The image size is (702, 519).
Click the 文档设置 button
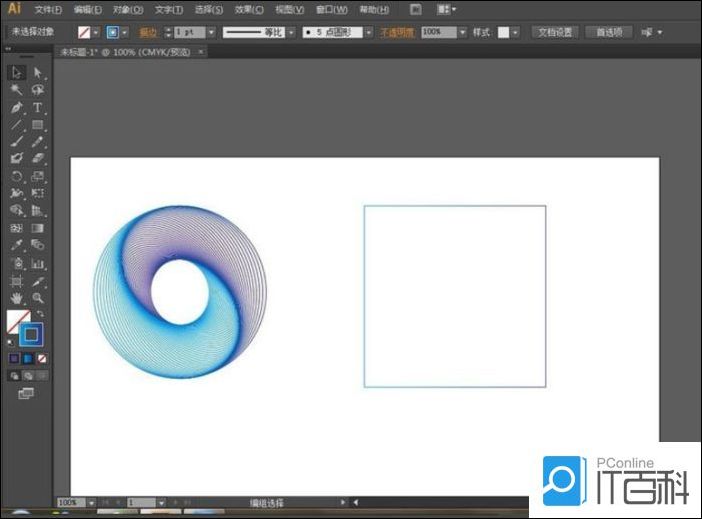click(x=555, y=32)
